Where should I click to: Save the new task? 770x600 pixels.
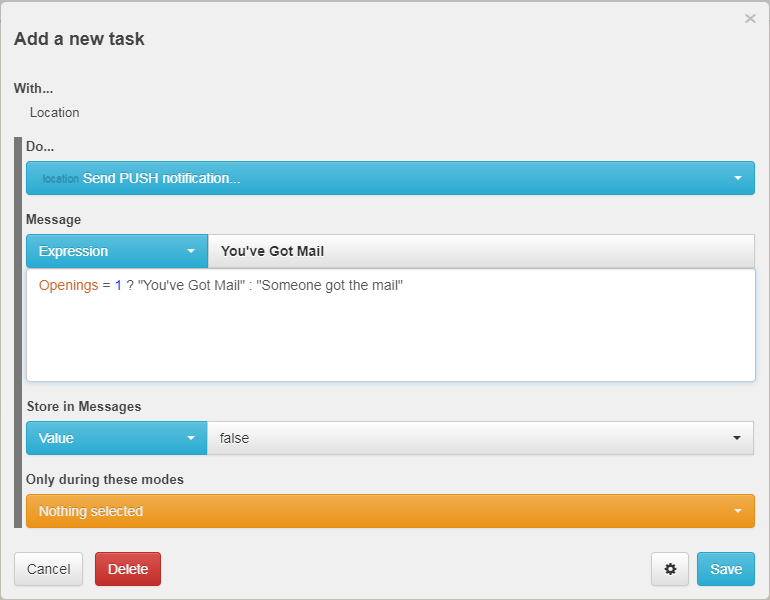726,569
